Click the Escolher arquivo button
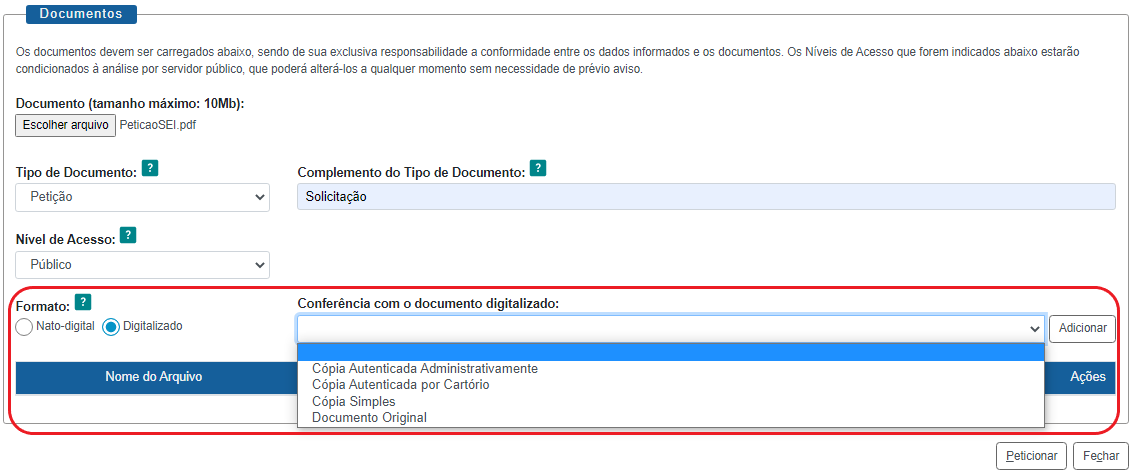 coord(64,125)
